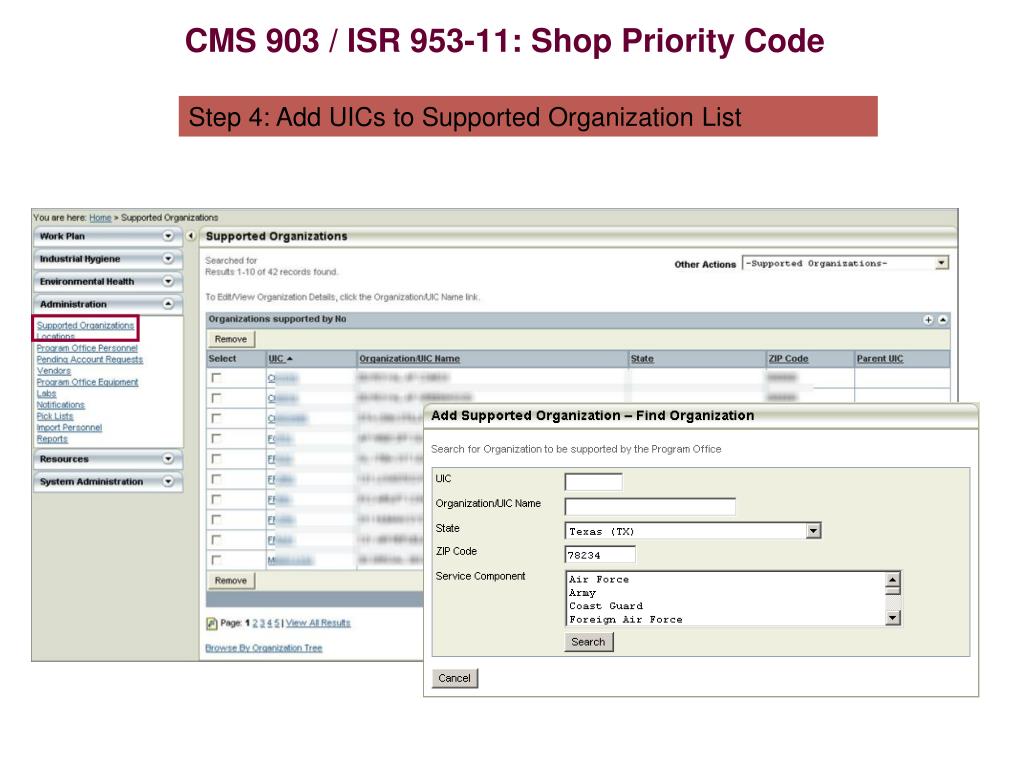Viewport: 1023px width, 780px height.
Task: Expand the Environmental Health menu section
Action: click(168, 281)
